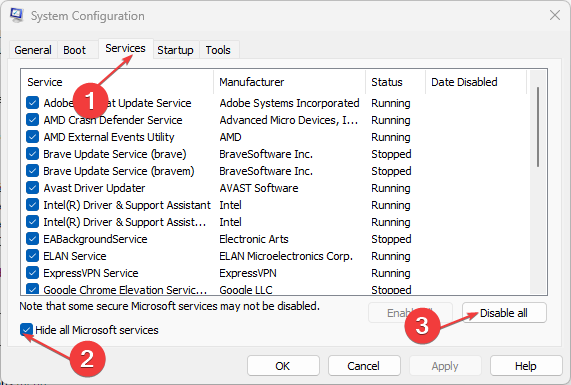Switch to the Startup tab
Viewport: 571px width, 385px height.
pos(175,50)
